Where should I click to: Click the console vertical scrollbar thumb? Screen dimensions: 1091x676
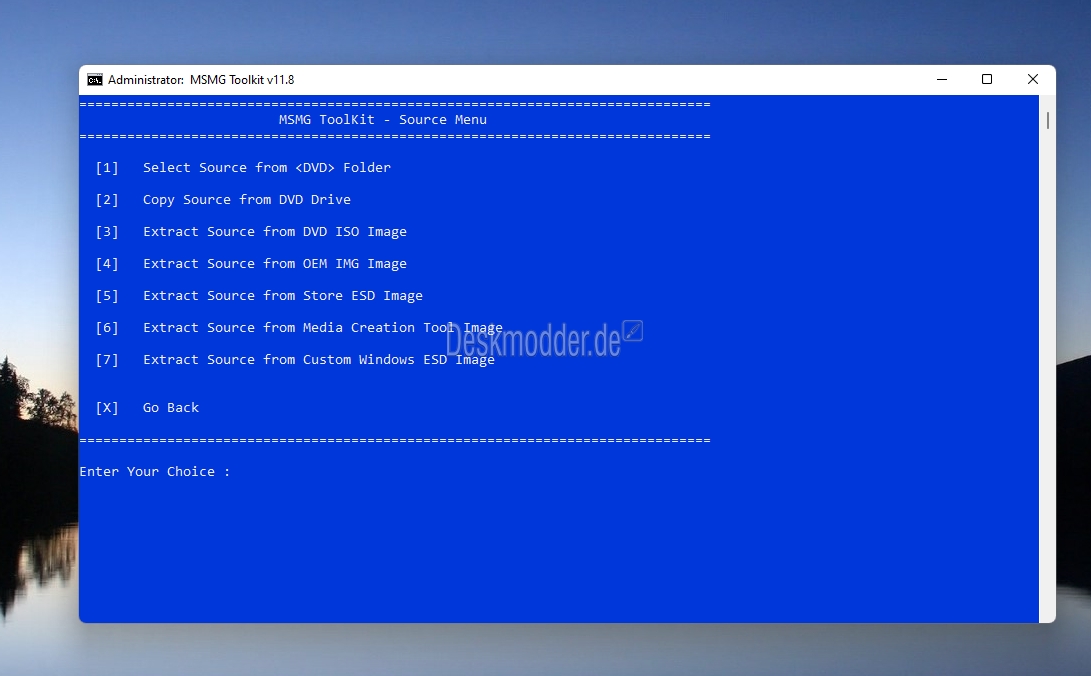click(x=1047, y=120)
